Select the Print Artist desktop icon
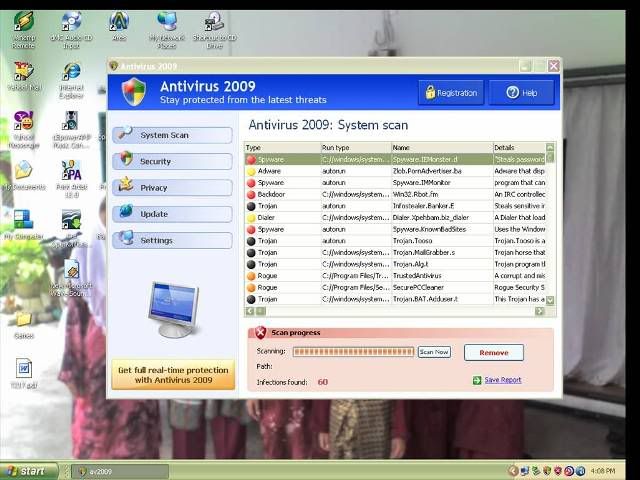The width and height of the screenshot is (640, 480). coord(71,179)
